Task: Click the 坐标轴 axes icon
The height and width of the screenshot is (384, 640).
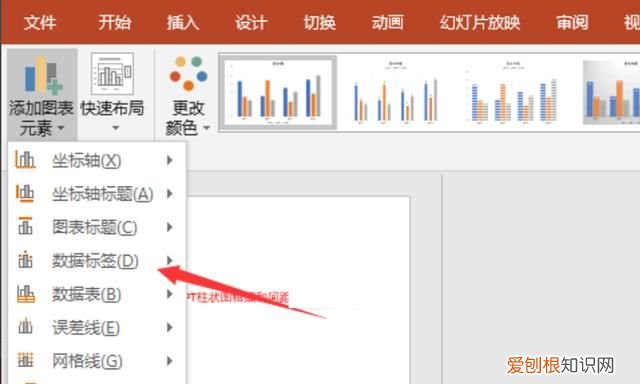Action: (x=25, y=160)
